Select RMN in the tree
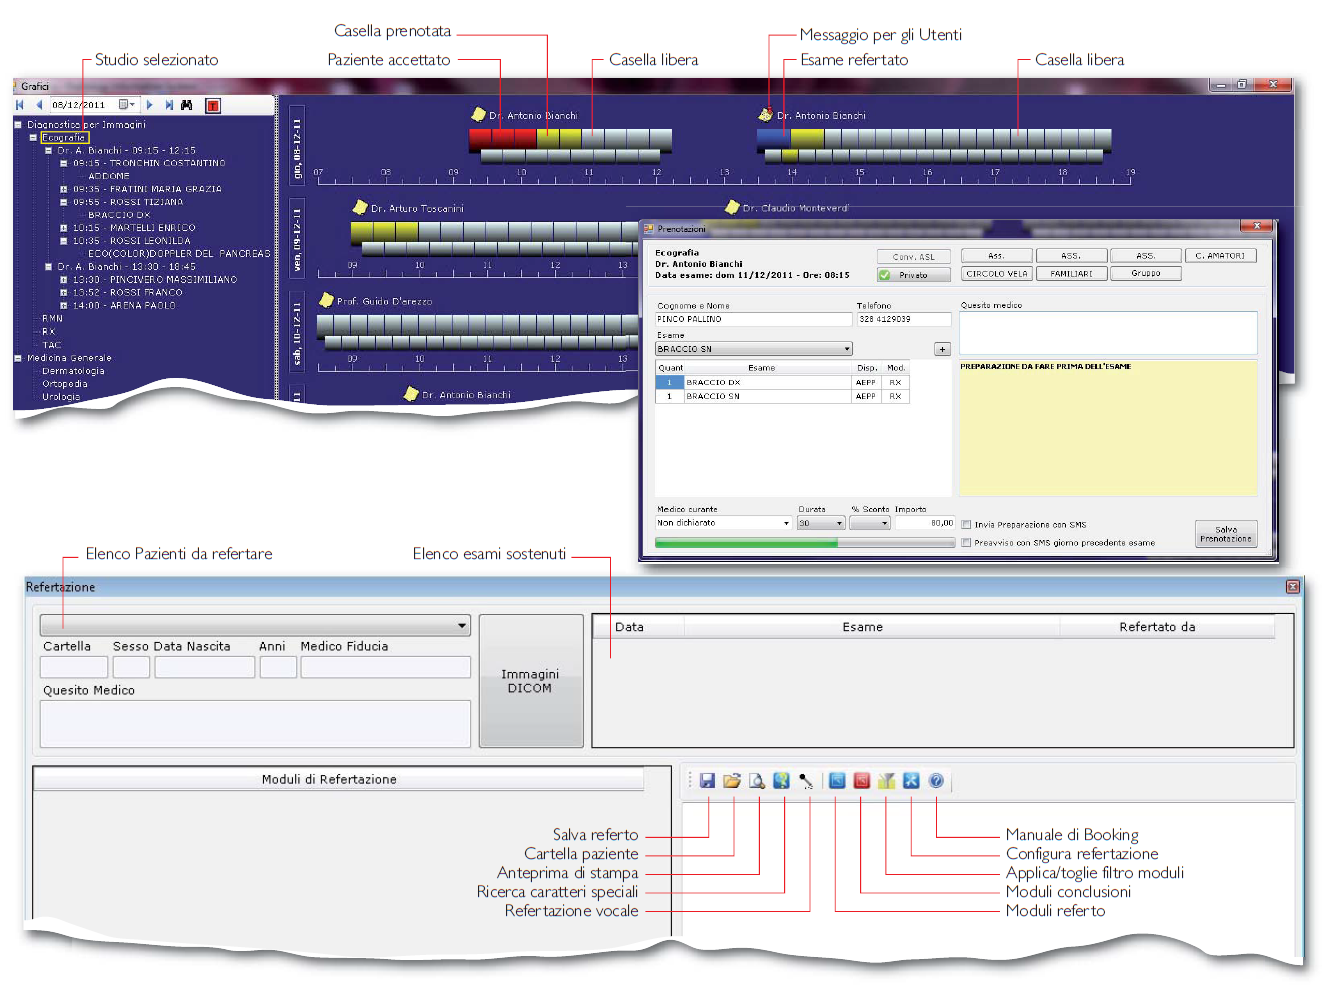Viewport: 1339px width, 988px height. (52, 319)
